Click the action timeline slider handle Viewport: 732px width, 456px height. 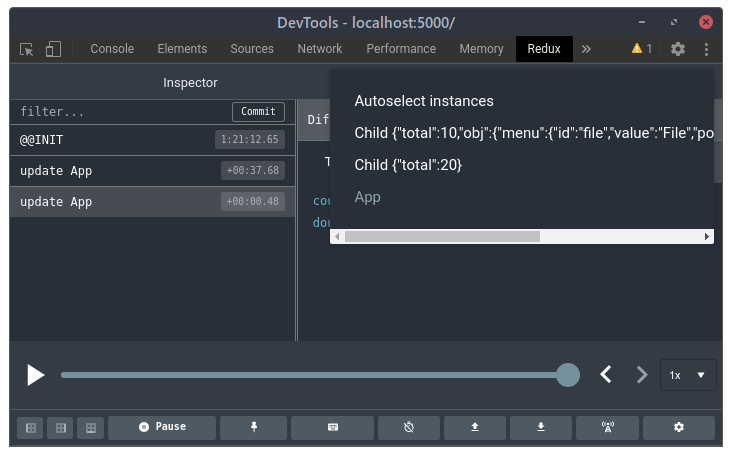click(x=568, y=375)
